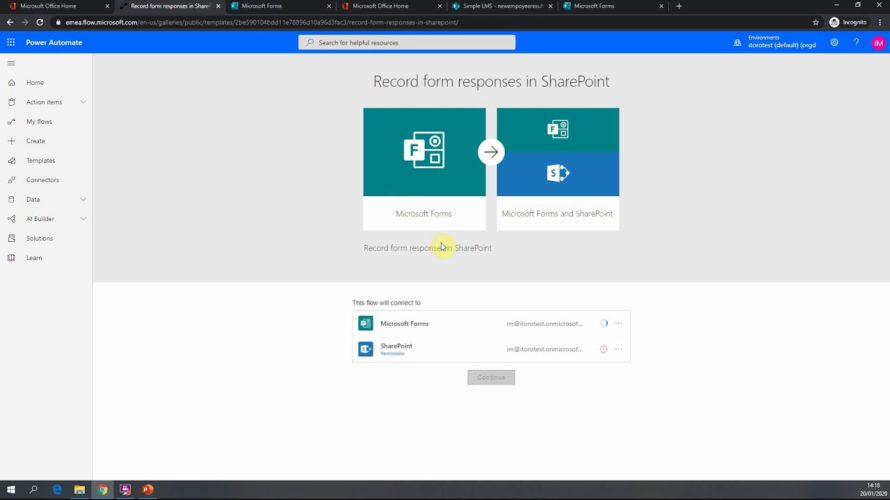890x500 pixels.
Task: Click Power Automate title link
Action: click(54, 43)
